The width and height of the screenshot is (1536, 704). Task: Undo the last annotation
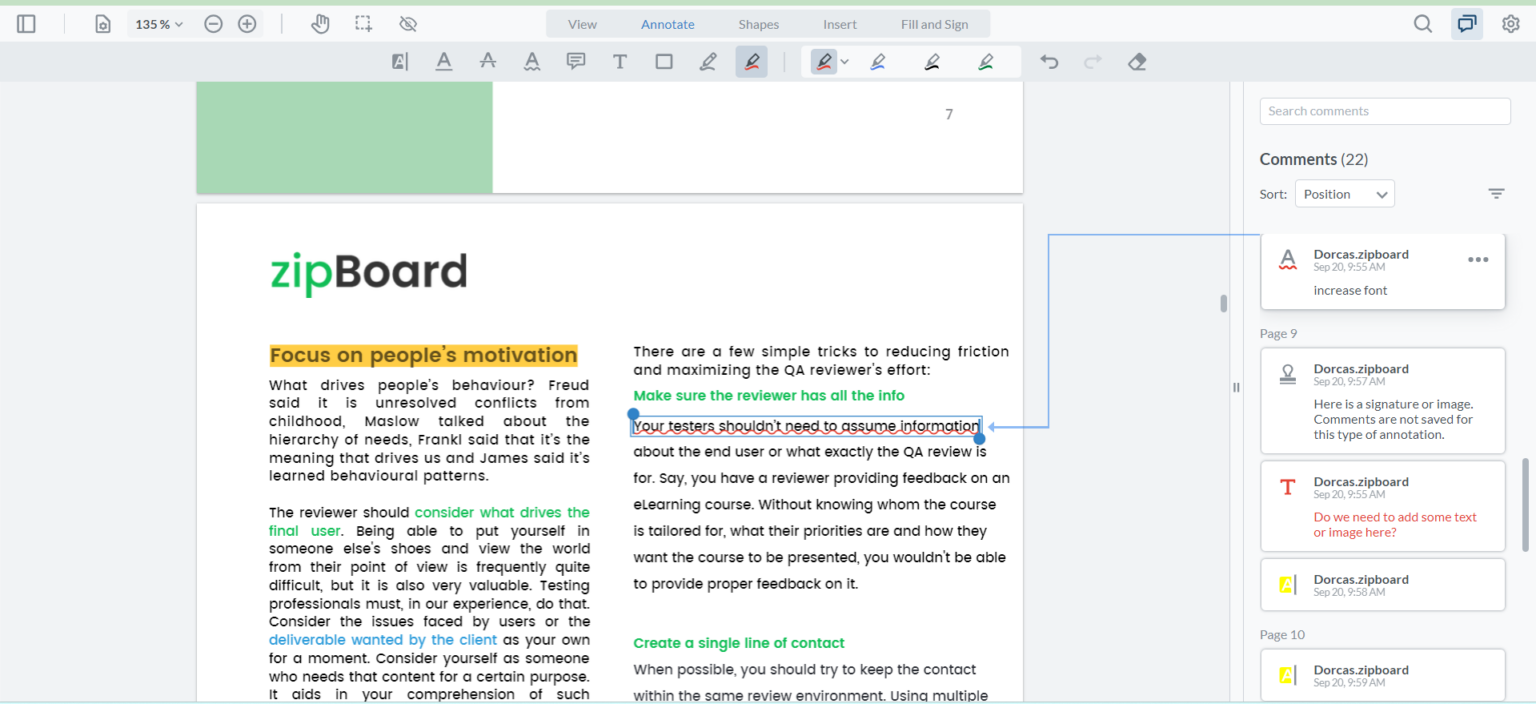coord(1048,61)
